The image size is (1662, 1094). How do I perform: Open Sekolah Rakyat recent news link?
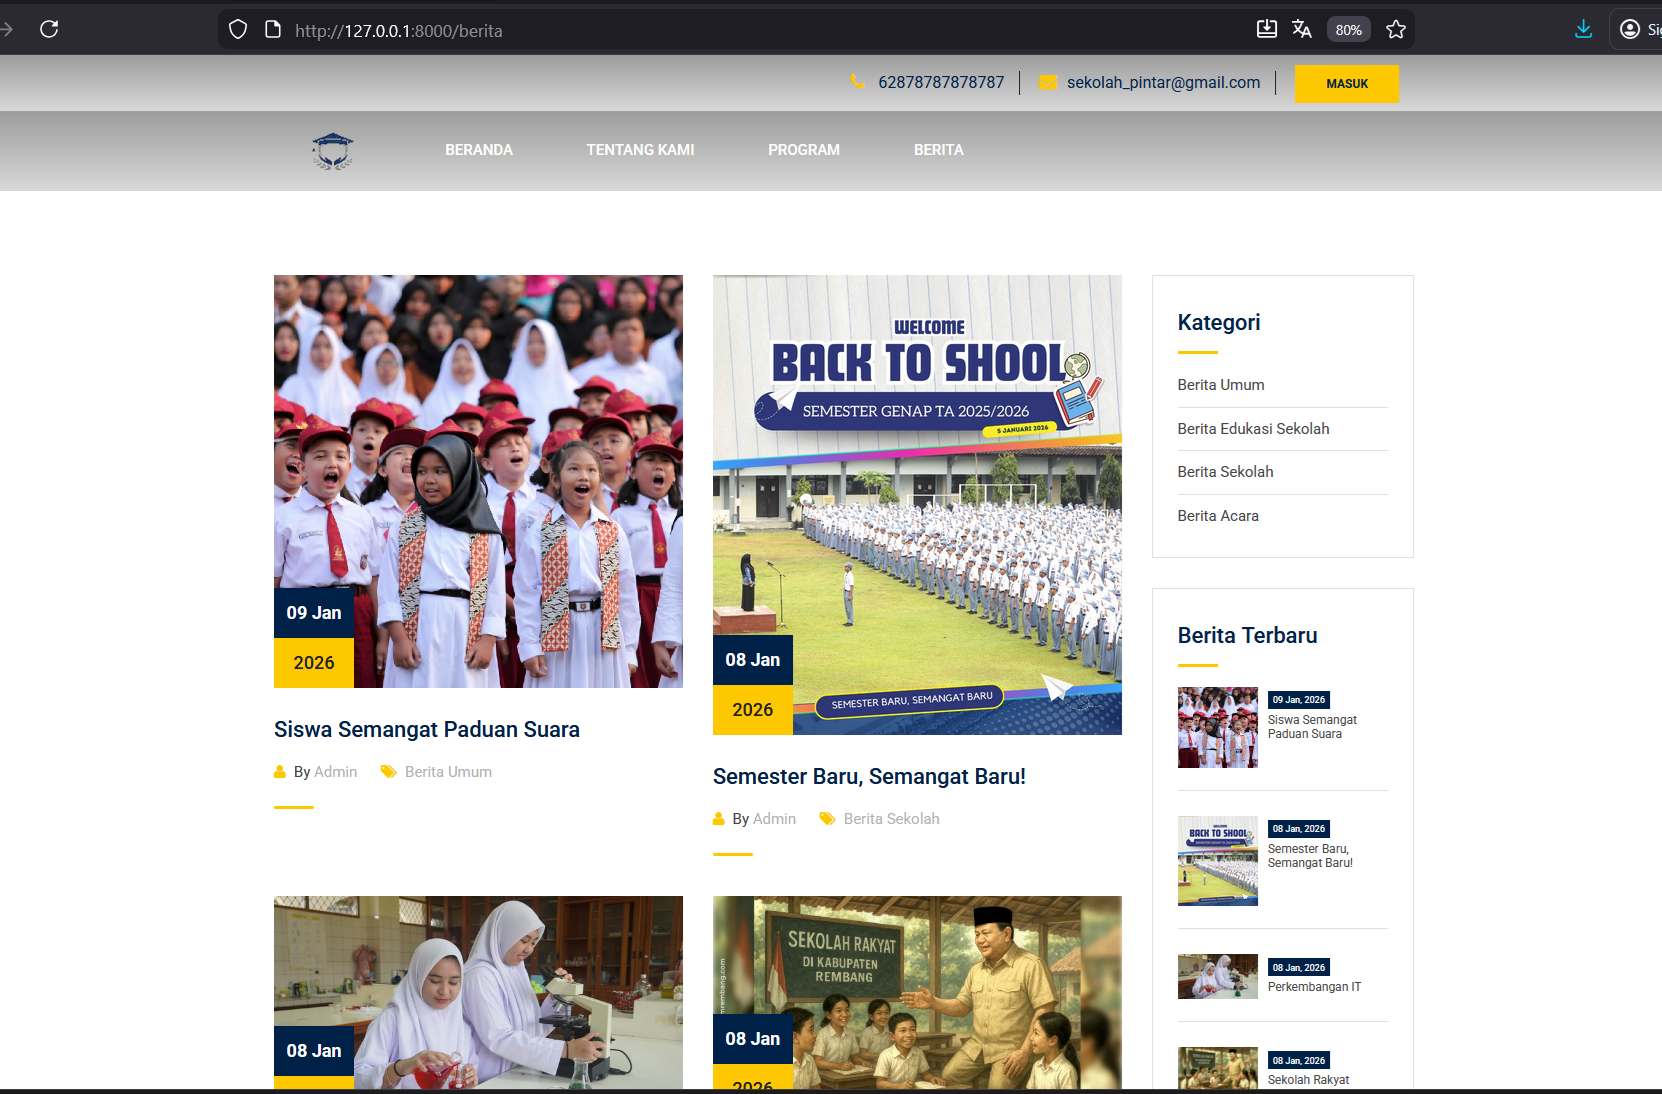(x=1308, y=1080)
